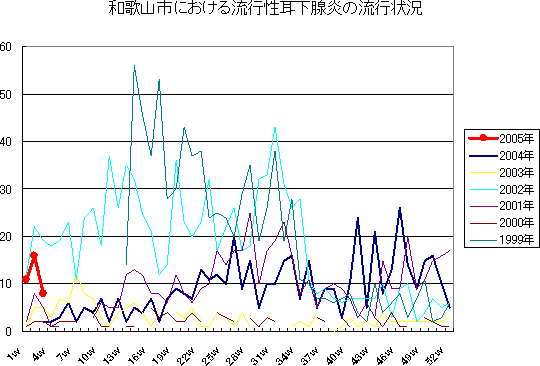The image size is (540, 366).
Task: Click the x-axis label 1W
Action: [14, 354]
